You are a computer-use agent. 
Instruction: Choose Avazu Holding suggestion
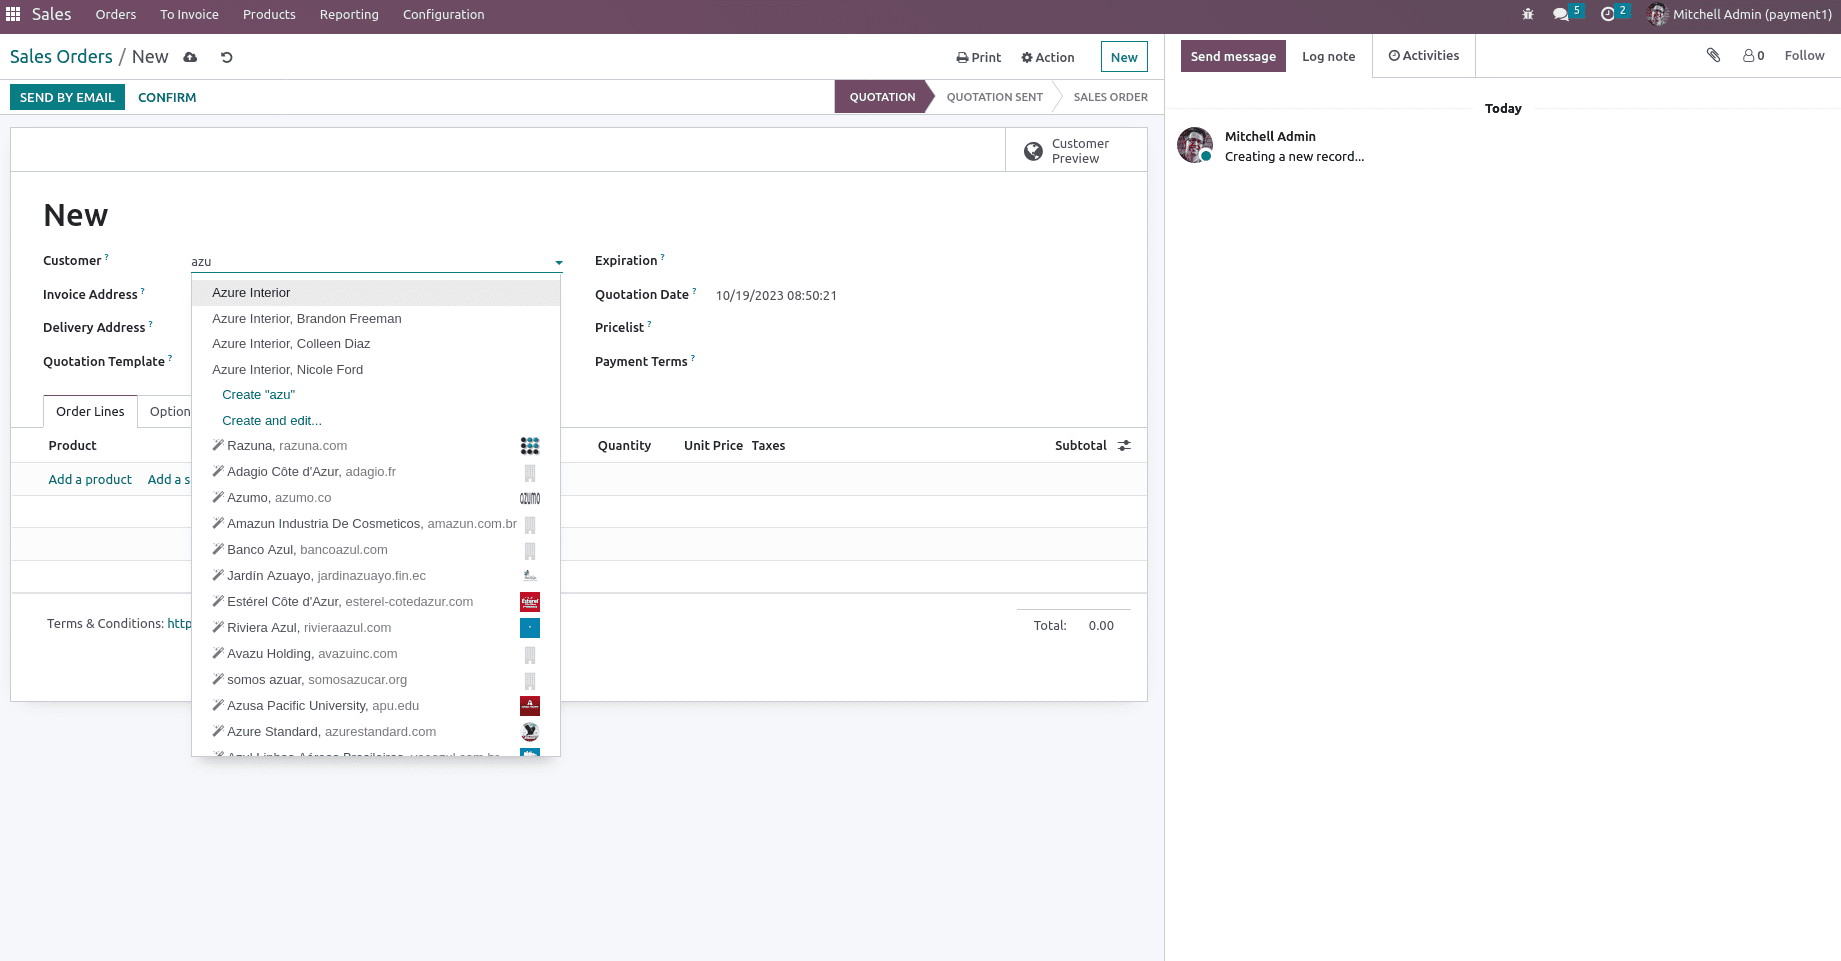(376, 654)
